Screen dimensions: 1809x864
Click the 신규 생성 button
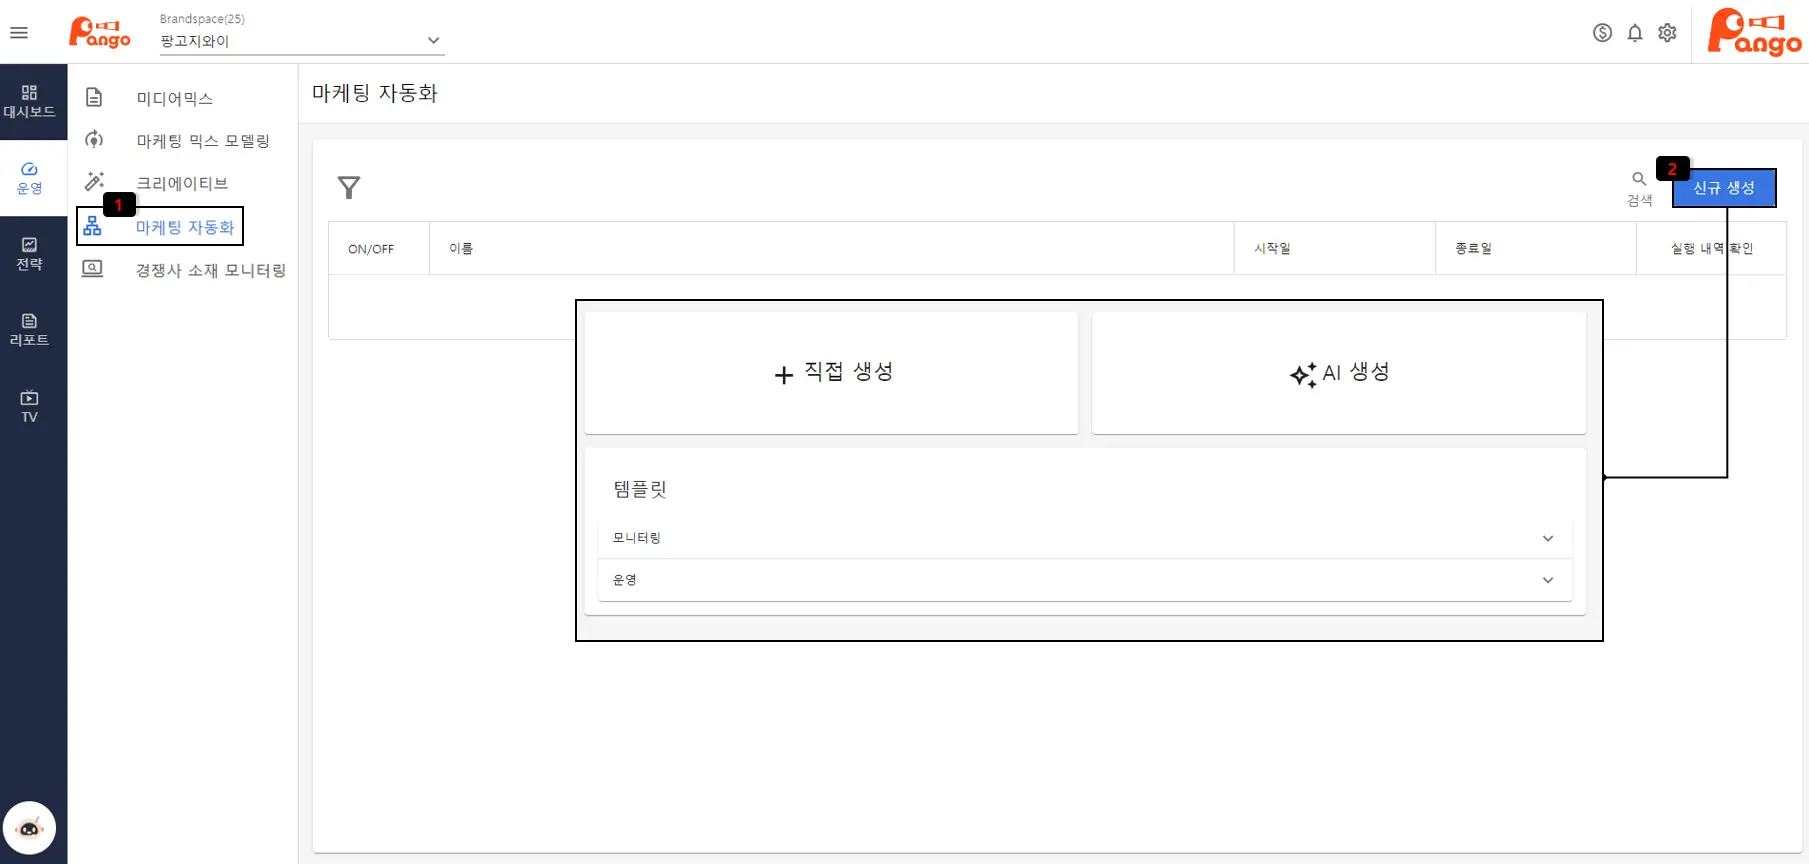click(x=1723, y=188)
